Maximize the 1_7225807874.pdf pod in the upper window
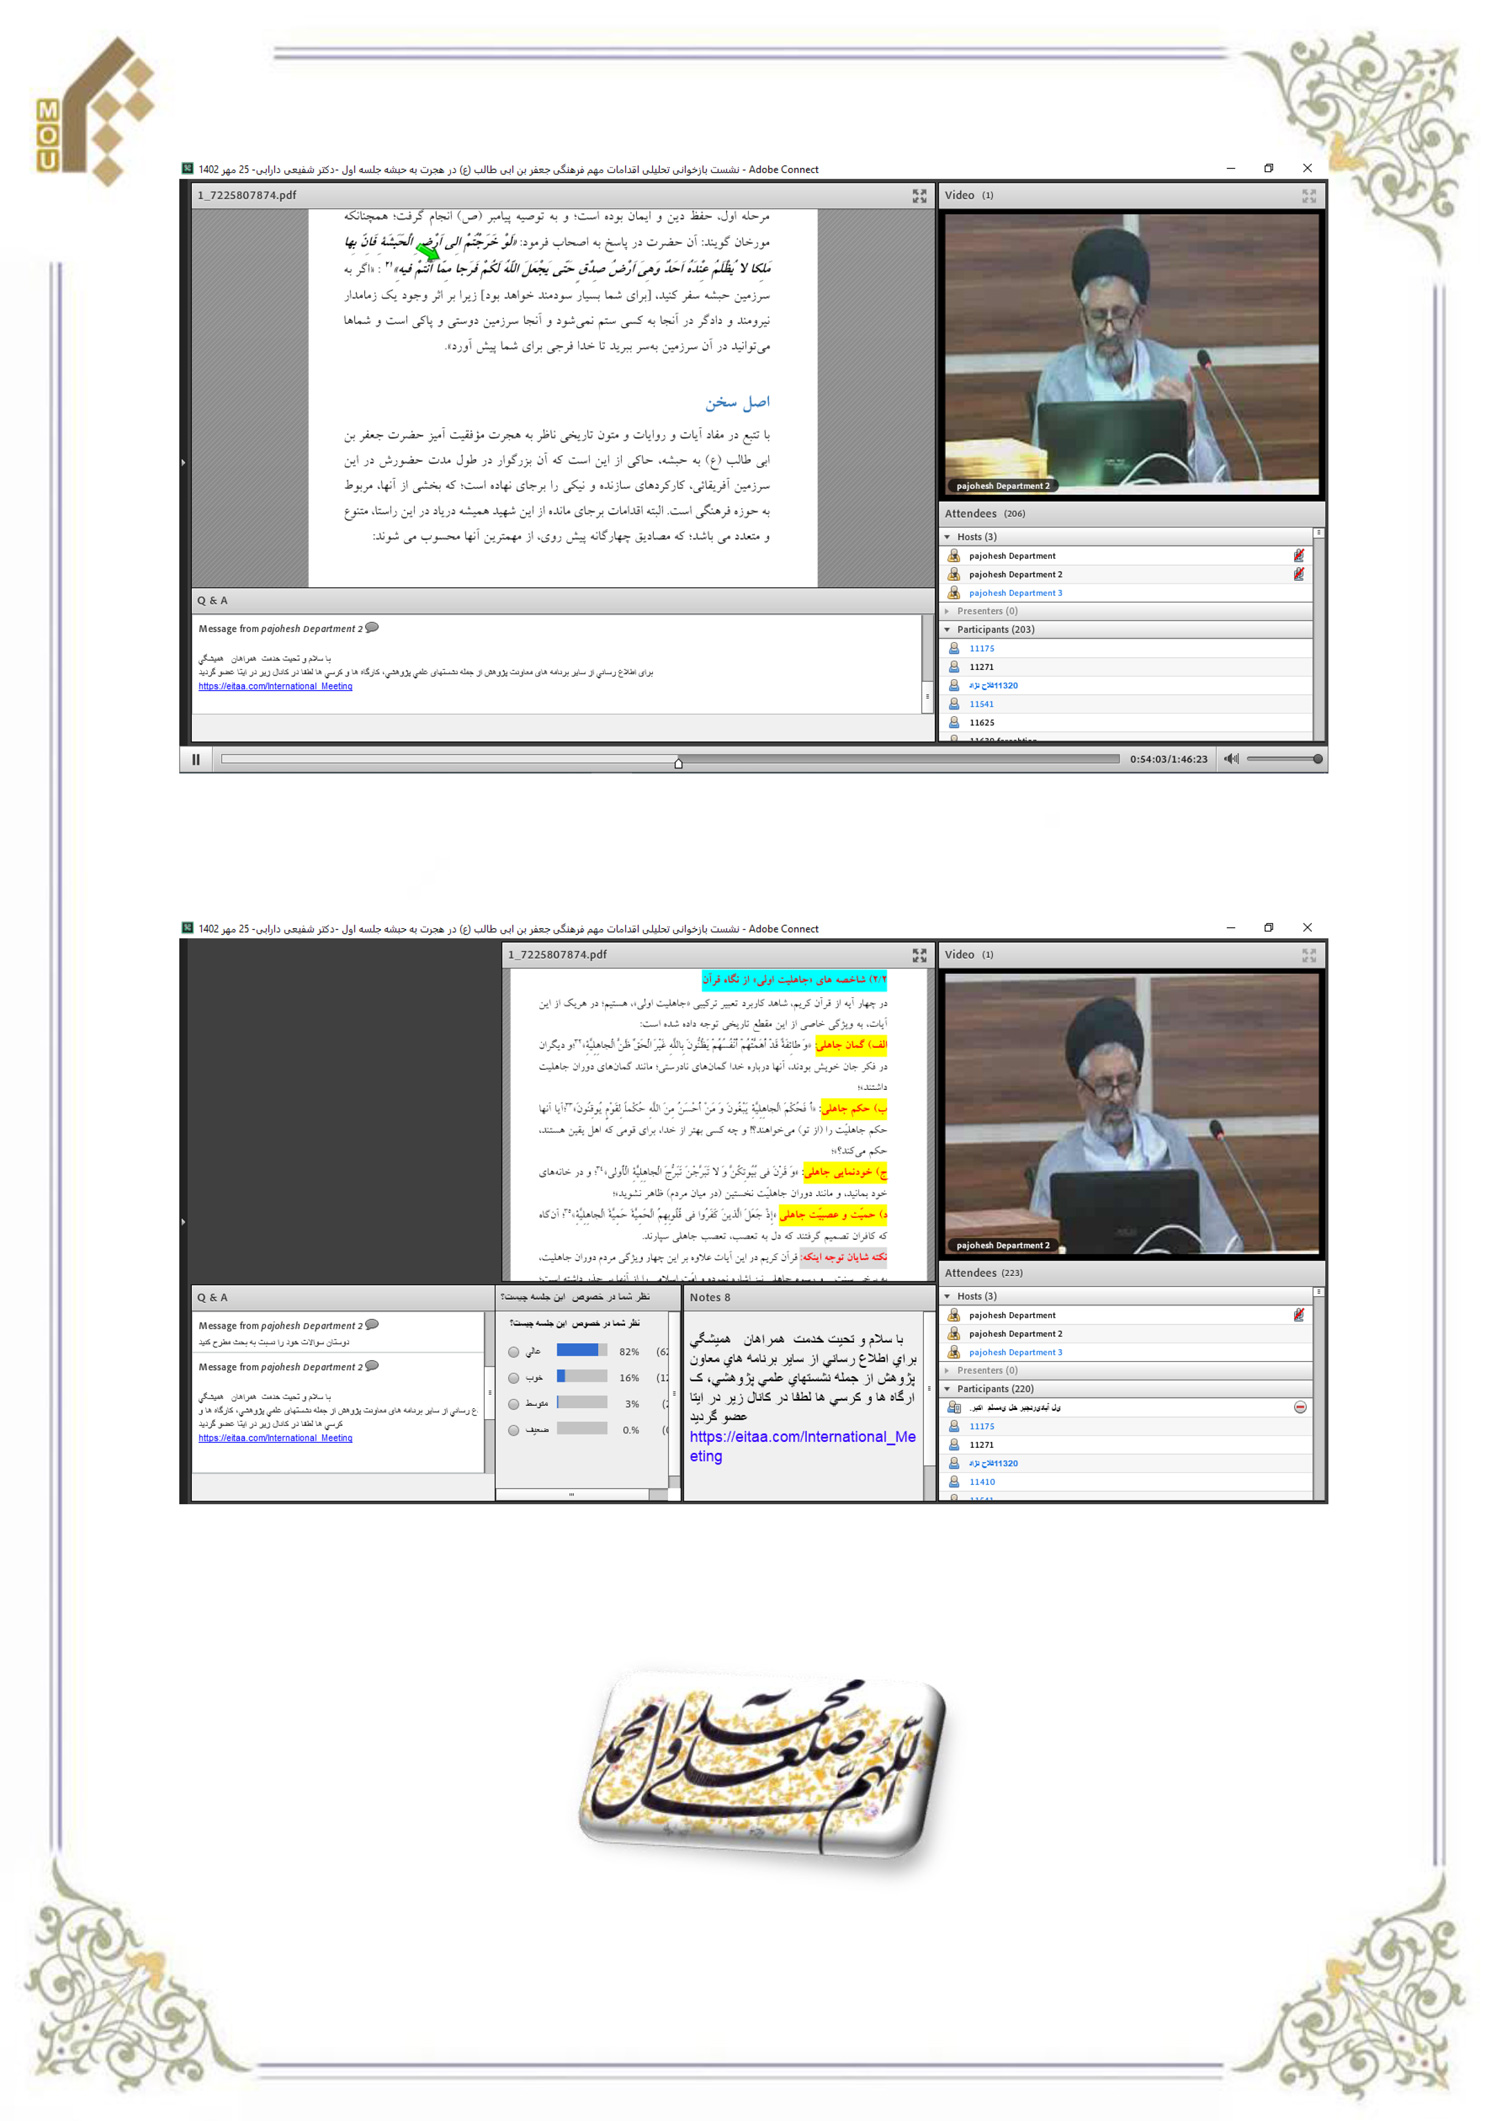The width and height of the screenshot is (1500, 2121). pos(919,196)
